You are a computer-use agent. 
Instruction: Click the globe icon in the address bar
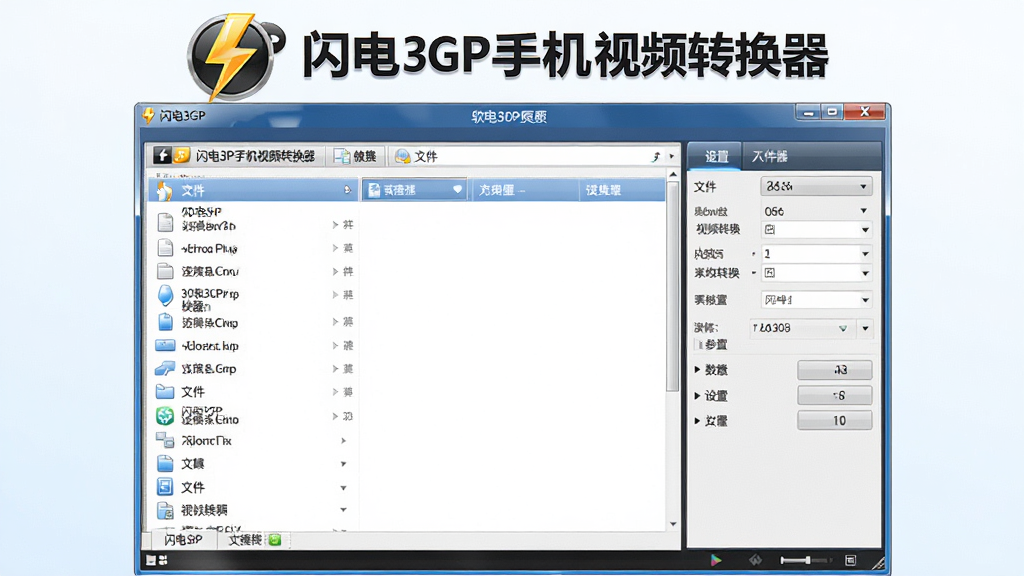(402, 156)
